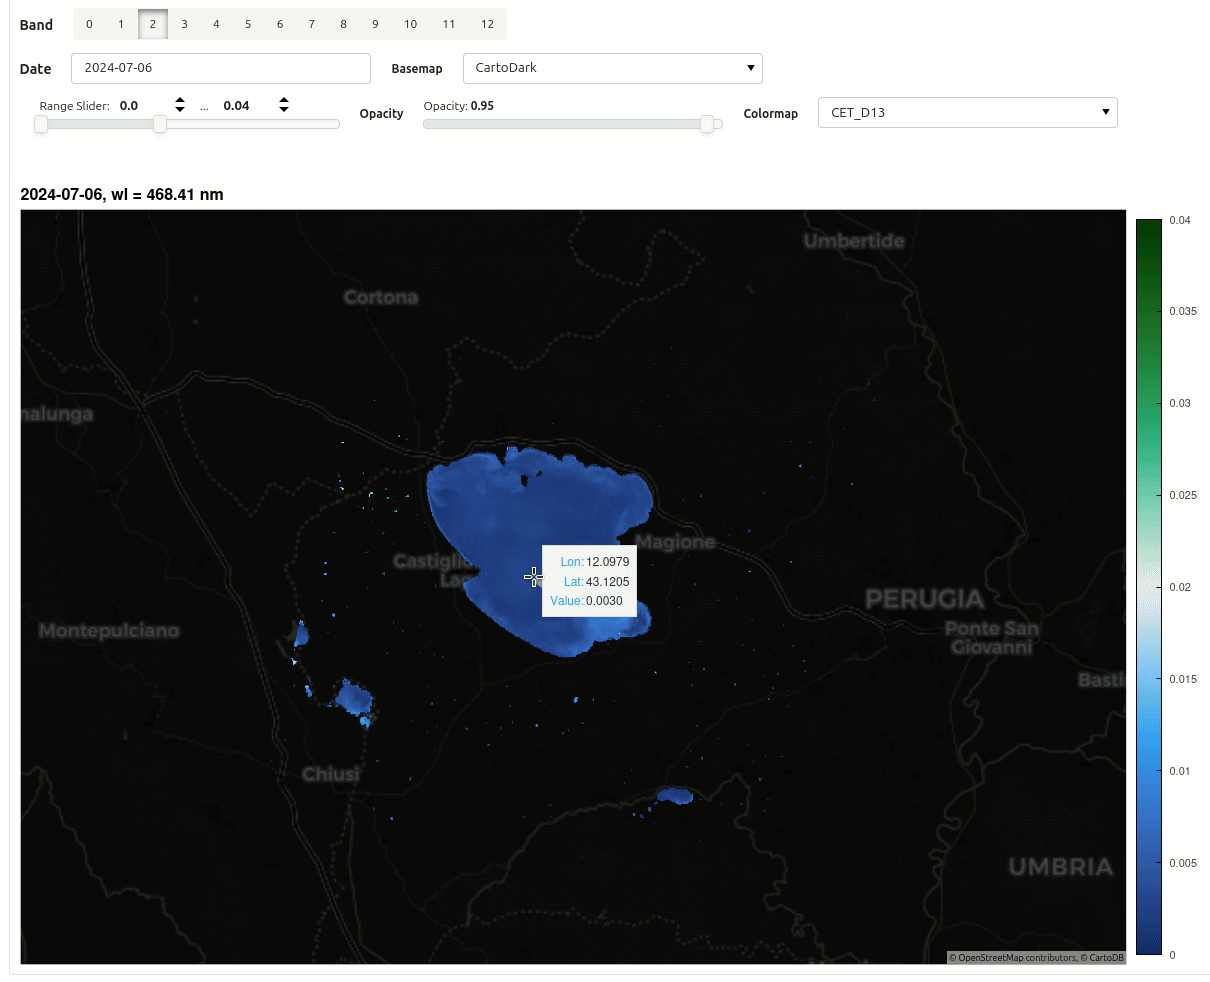Select band 7 button
Image resolution: width=1210 pixels, height=982 pixels.
pyautogui.click(x=312, y=24)
